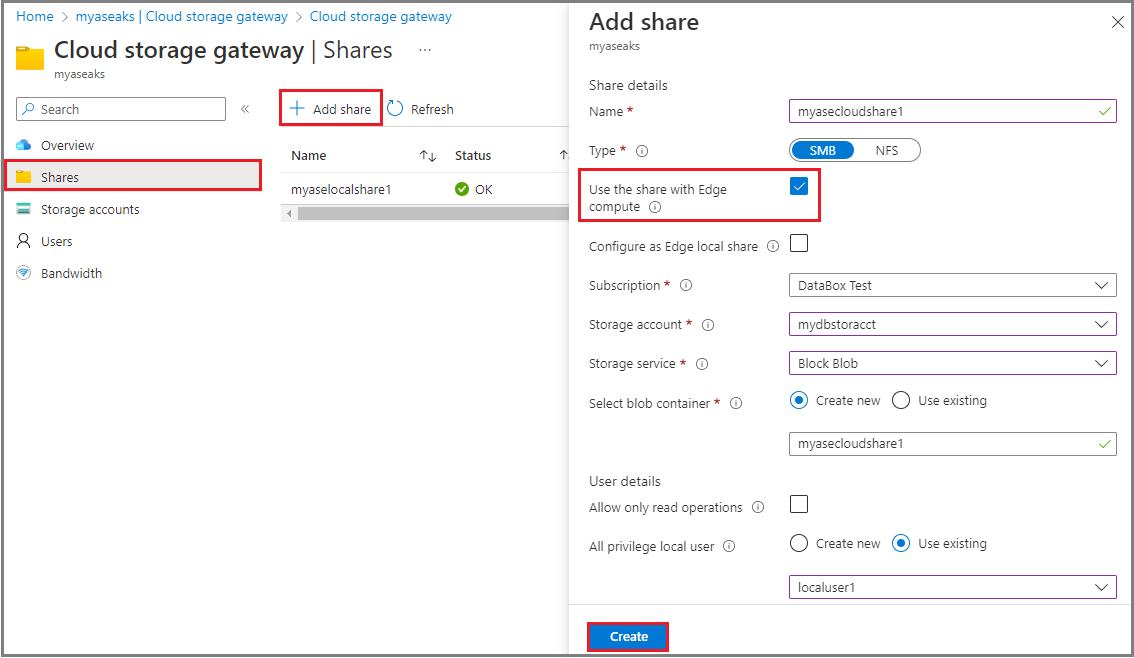Select the Shares folder icon
The image size is (1134, 658).
[x=24, y=177]
